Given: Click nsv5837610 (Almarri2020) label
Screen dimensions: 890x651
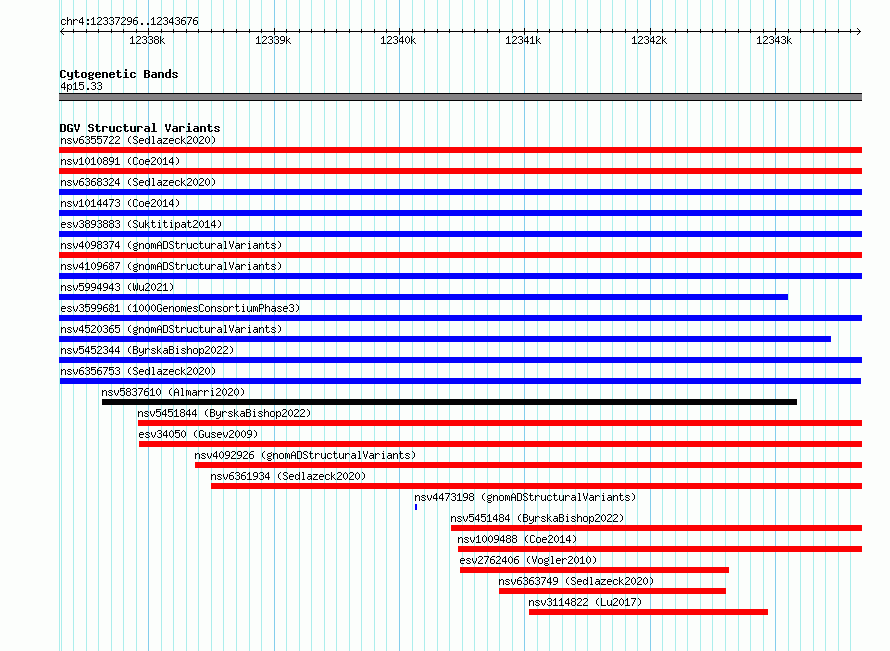Looking at the screenshot, I should pyautogui.click(x=173, y=392).
